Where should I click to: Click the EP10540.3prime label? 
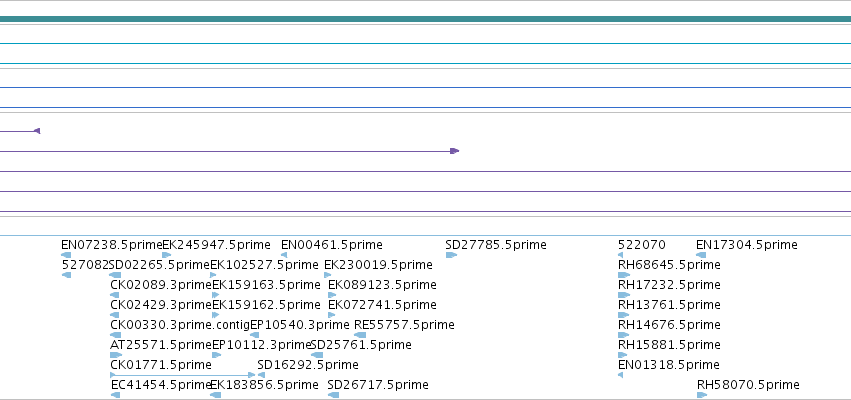(300, 325)
